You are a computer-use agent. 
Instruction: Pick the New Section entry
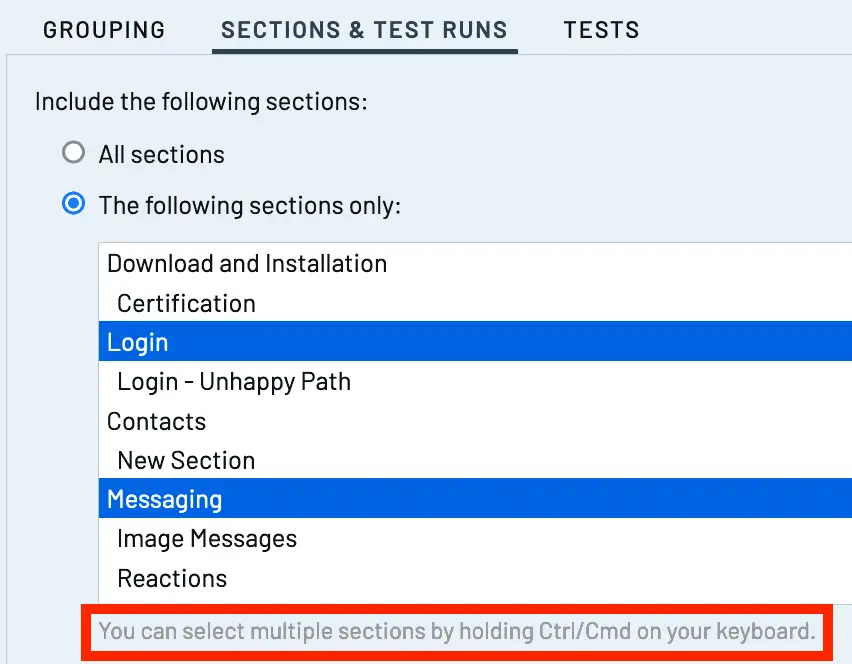coord(475,460)
